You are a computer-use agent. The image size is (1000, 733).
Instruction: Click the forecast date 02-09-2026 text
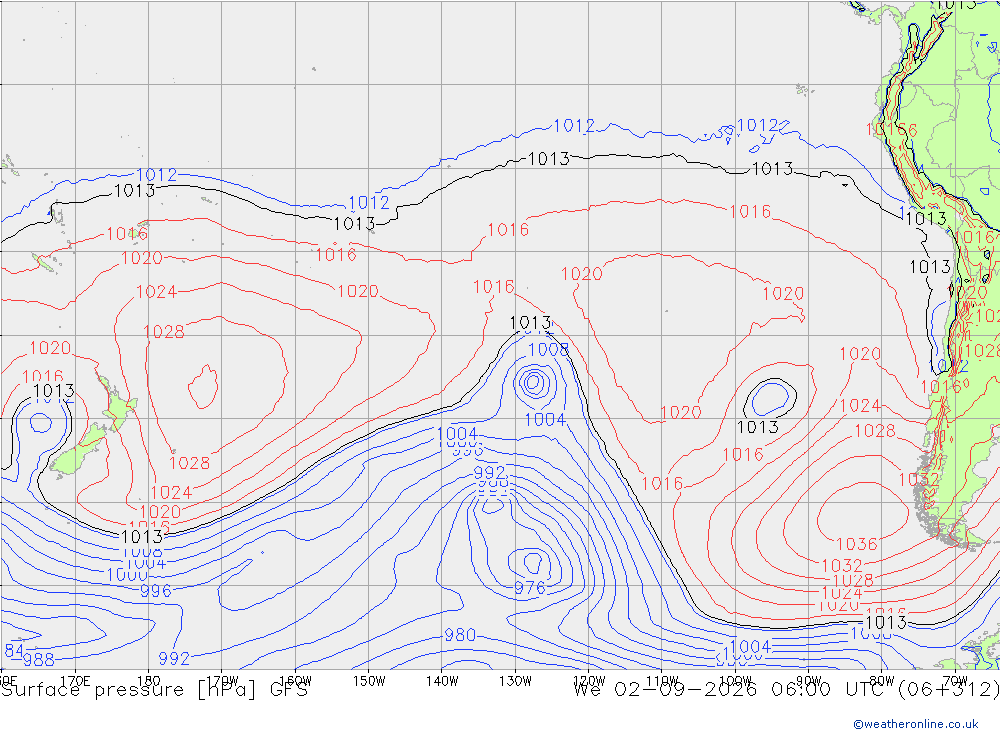point(686,690)
